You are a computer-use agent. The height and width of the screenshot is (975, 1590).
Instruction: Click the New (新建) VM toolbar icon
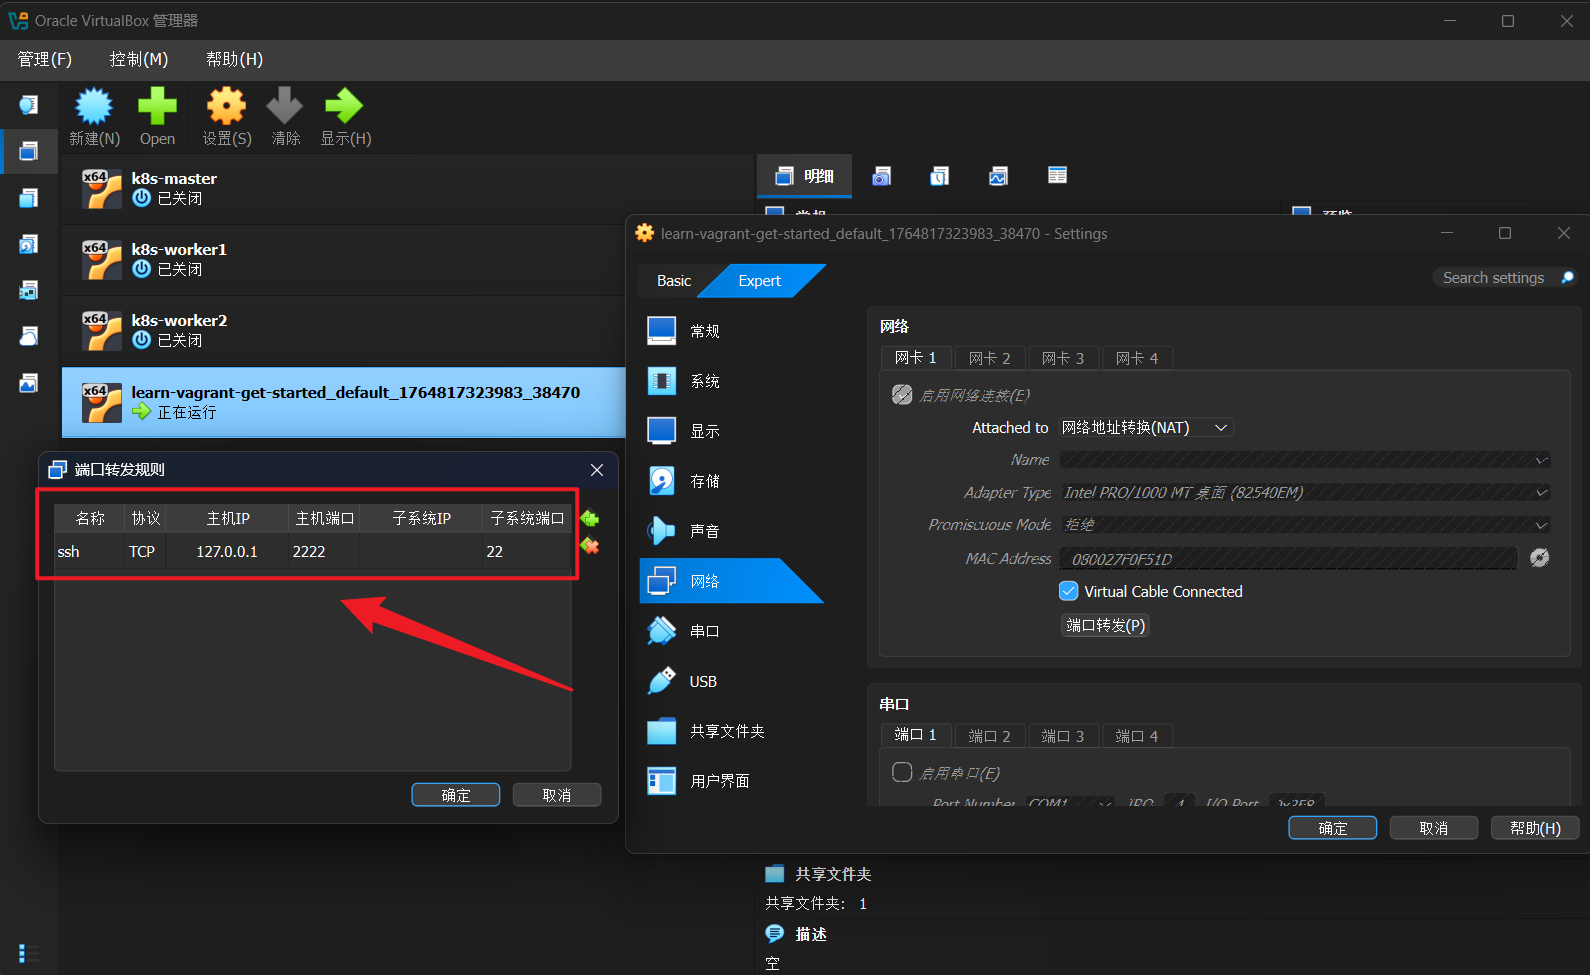coord(94,107)
